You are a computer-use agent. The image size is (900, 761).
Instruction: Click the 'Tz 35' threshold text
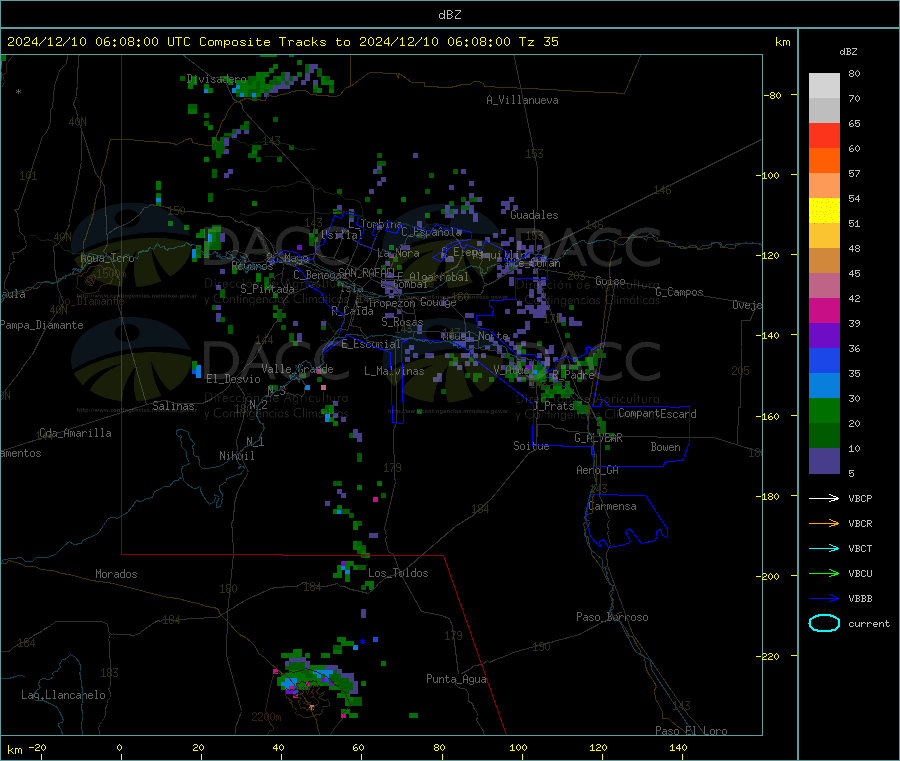pyautogui.click(x=539, y=42)
